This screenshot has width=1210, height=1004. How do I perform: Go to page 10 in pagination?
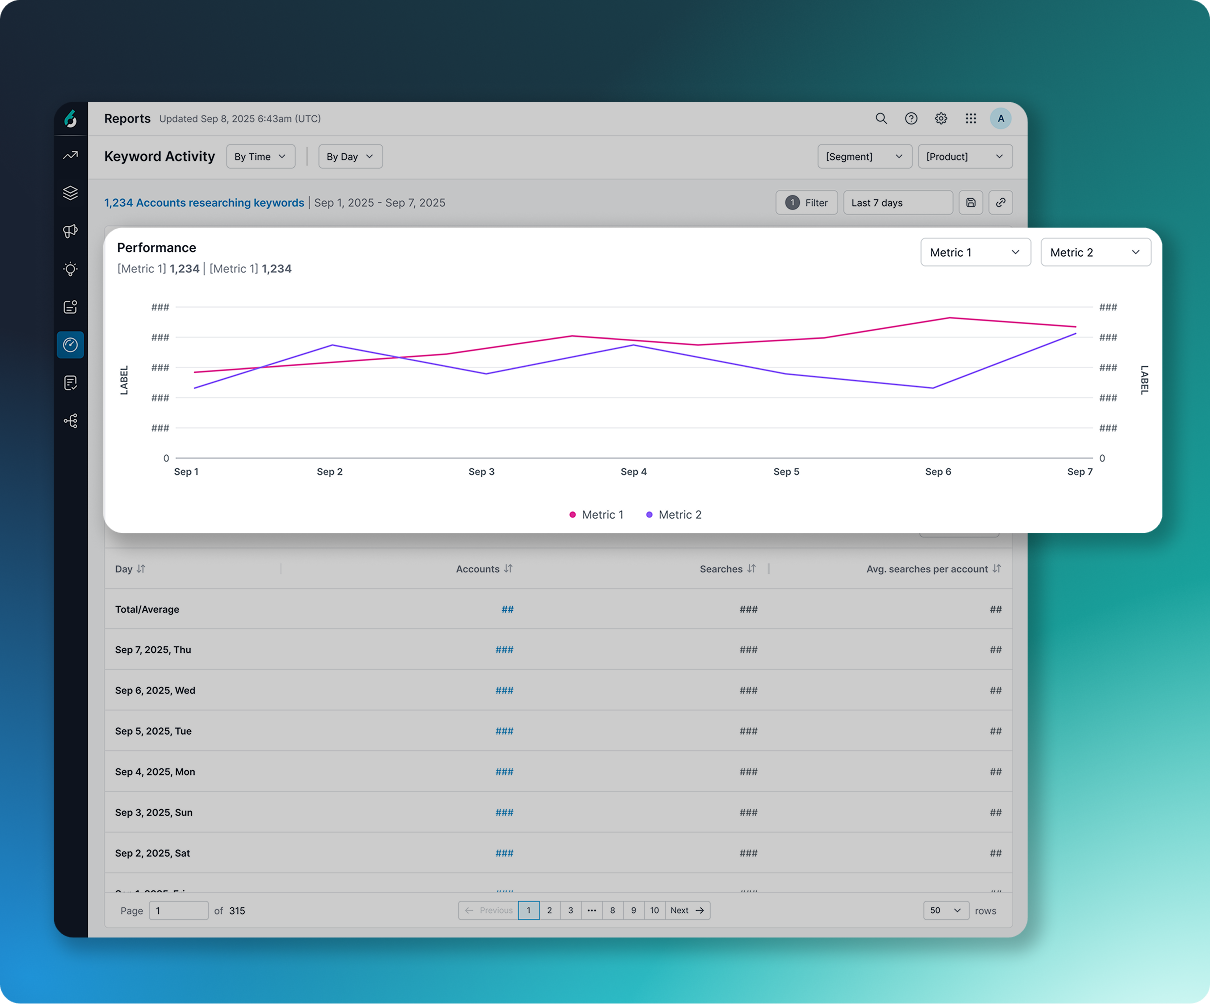(654, 910)
